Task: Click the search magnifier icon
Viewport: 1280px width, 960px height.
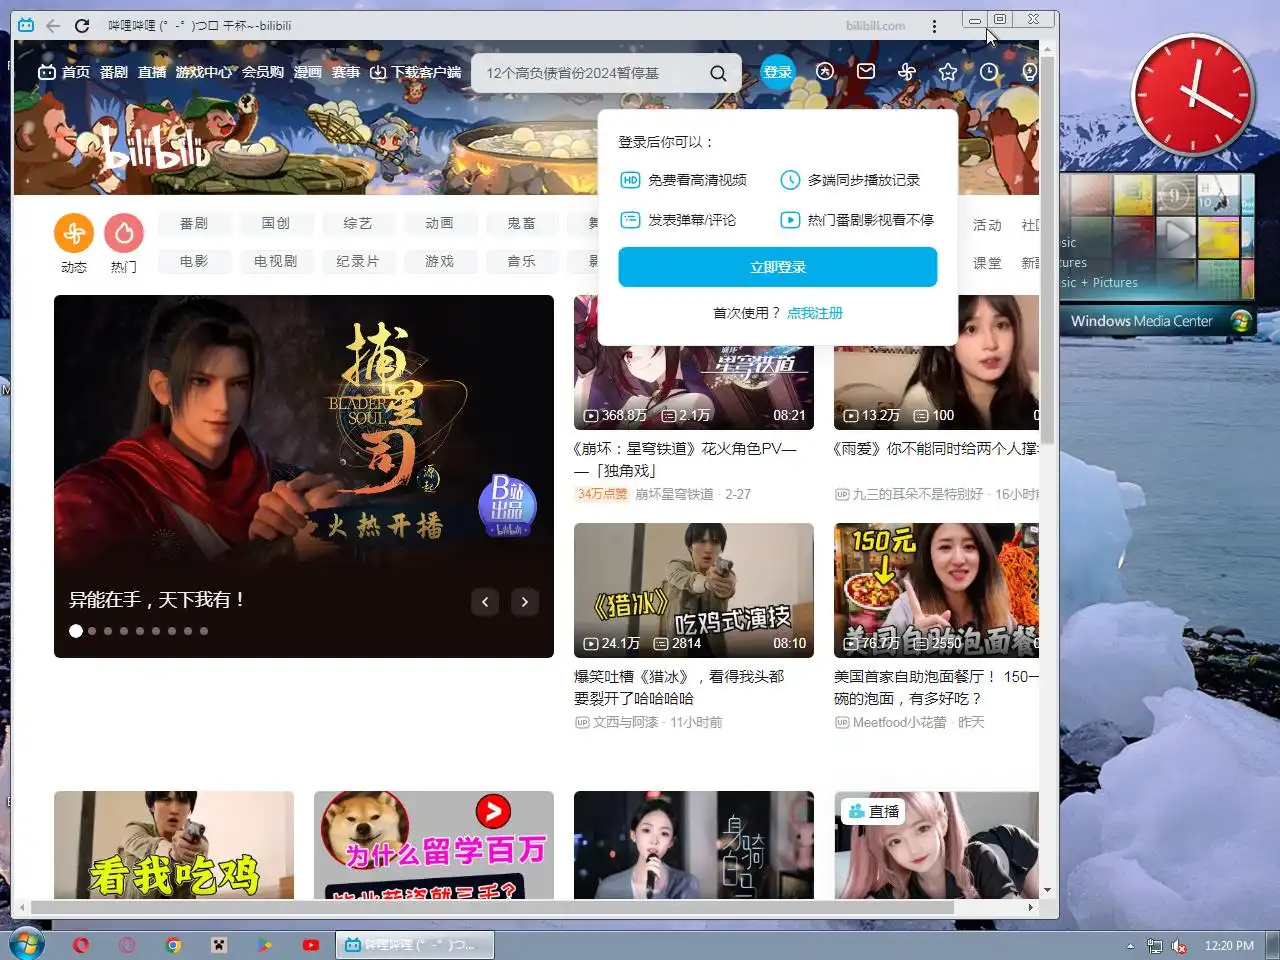Action: coord(718,73)
